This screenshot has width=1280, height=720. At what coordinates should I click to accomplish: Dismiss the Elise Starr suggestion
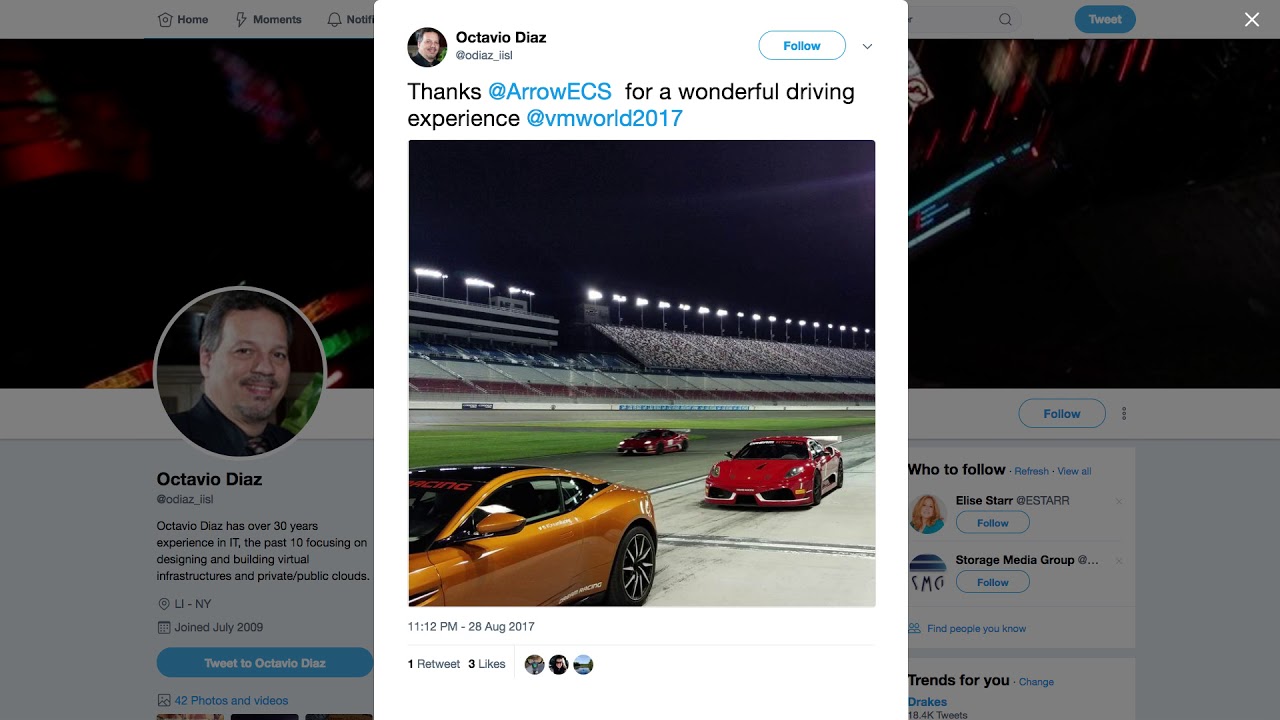(1119, 501)
